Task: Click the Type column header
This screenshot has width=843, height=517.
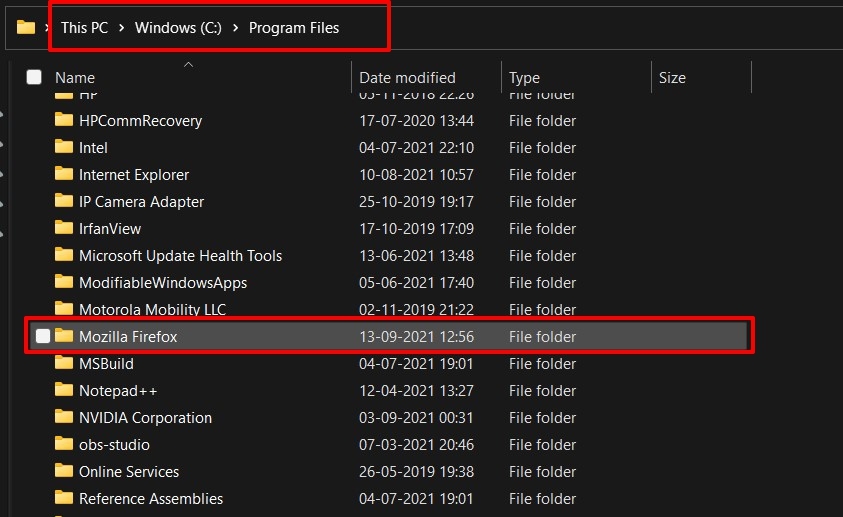Action: [x=524, y=77]
